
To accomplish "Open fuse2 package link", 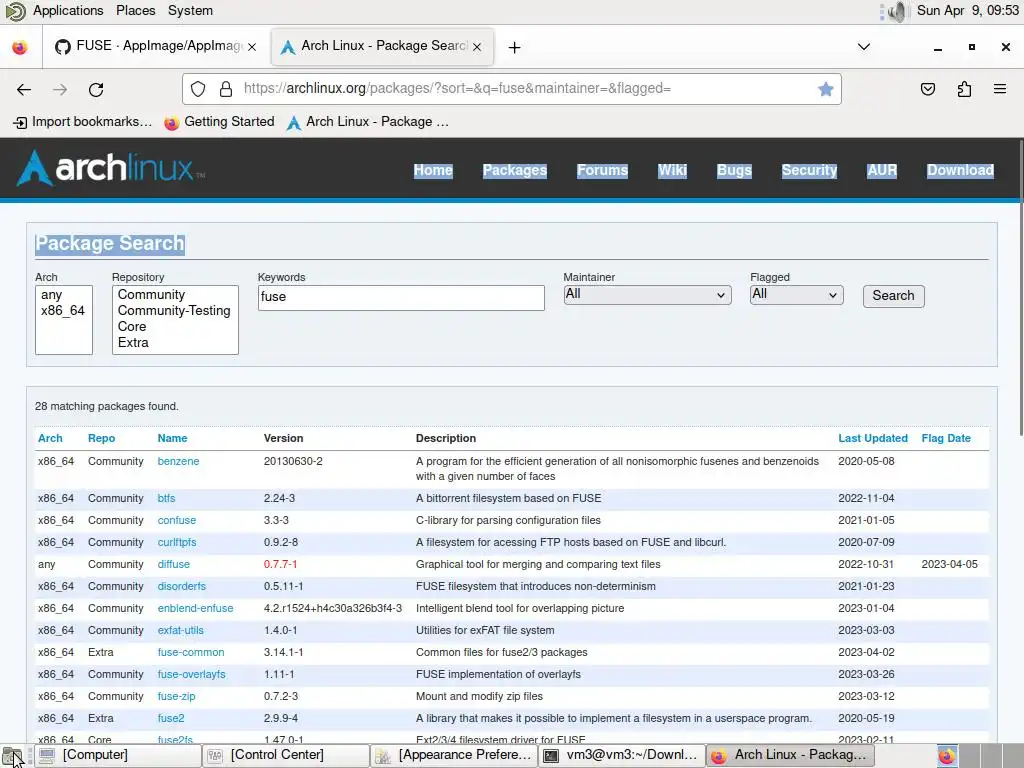I will 171,718.
